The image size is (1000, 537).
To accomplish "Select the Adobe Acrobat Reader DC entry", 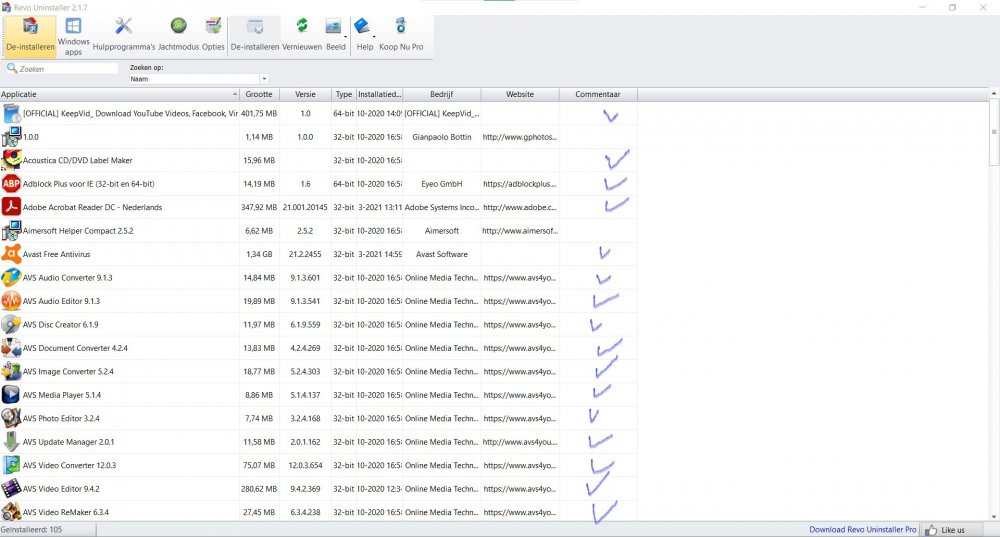I will coord(92,207).
